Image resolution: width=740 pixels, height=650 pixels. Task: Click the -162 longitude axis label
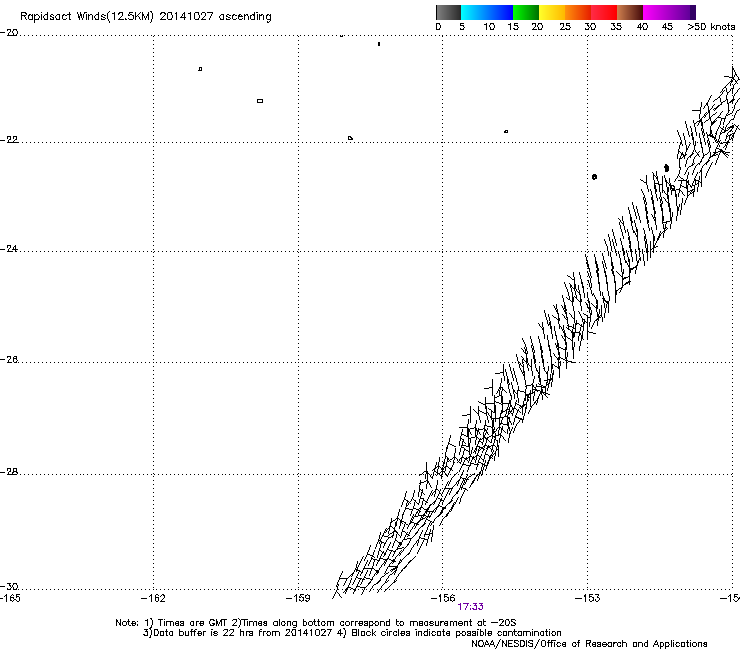point(153,599)
